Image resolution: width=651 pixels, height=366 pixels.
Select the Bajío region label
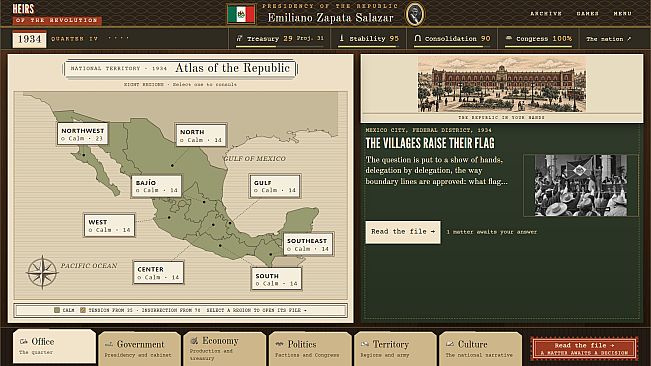157,186
